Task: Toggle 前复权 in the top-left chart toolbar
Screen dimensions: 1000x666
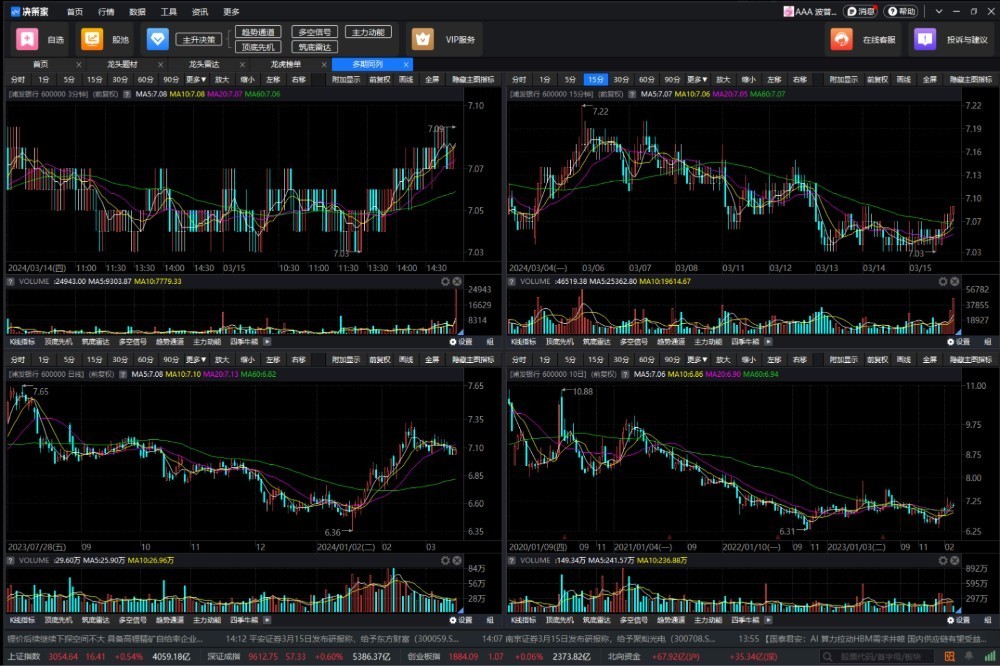Action: (379, 79)
